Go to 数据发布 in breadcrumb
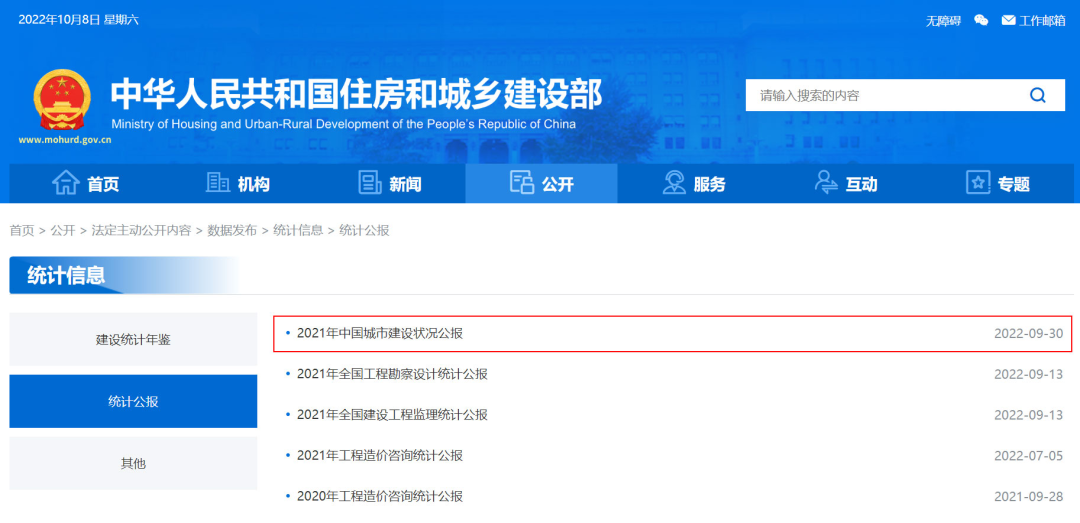1080x523 pixels. click(232, 230)
